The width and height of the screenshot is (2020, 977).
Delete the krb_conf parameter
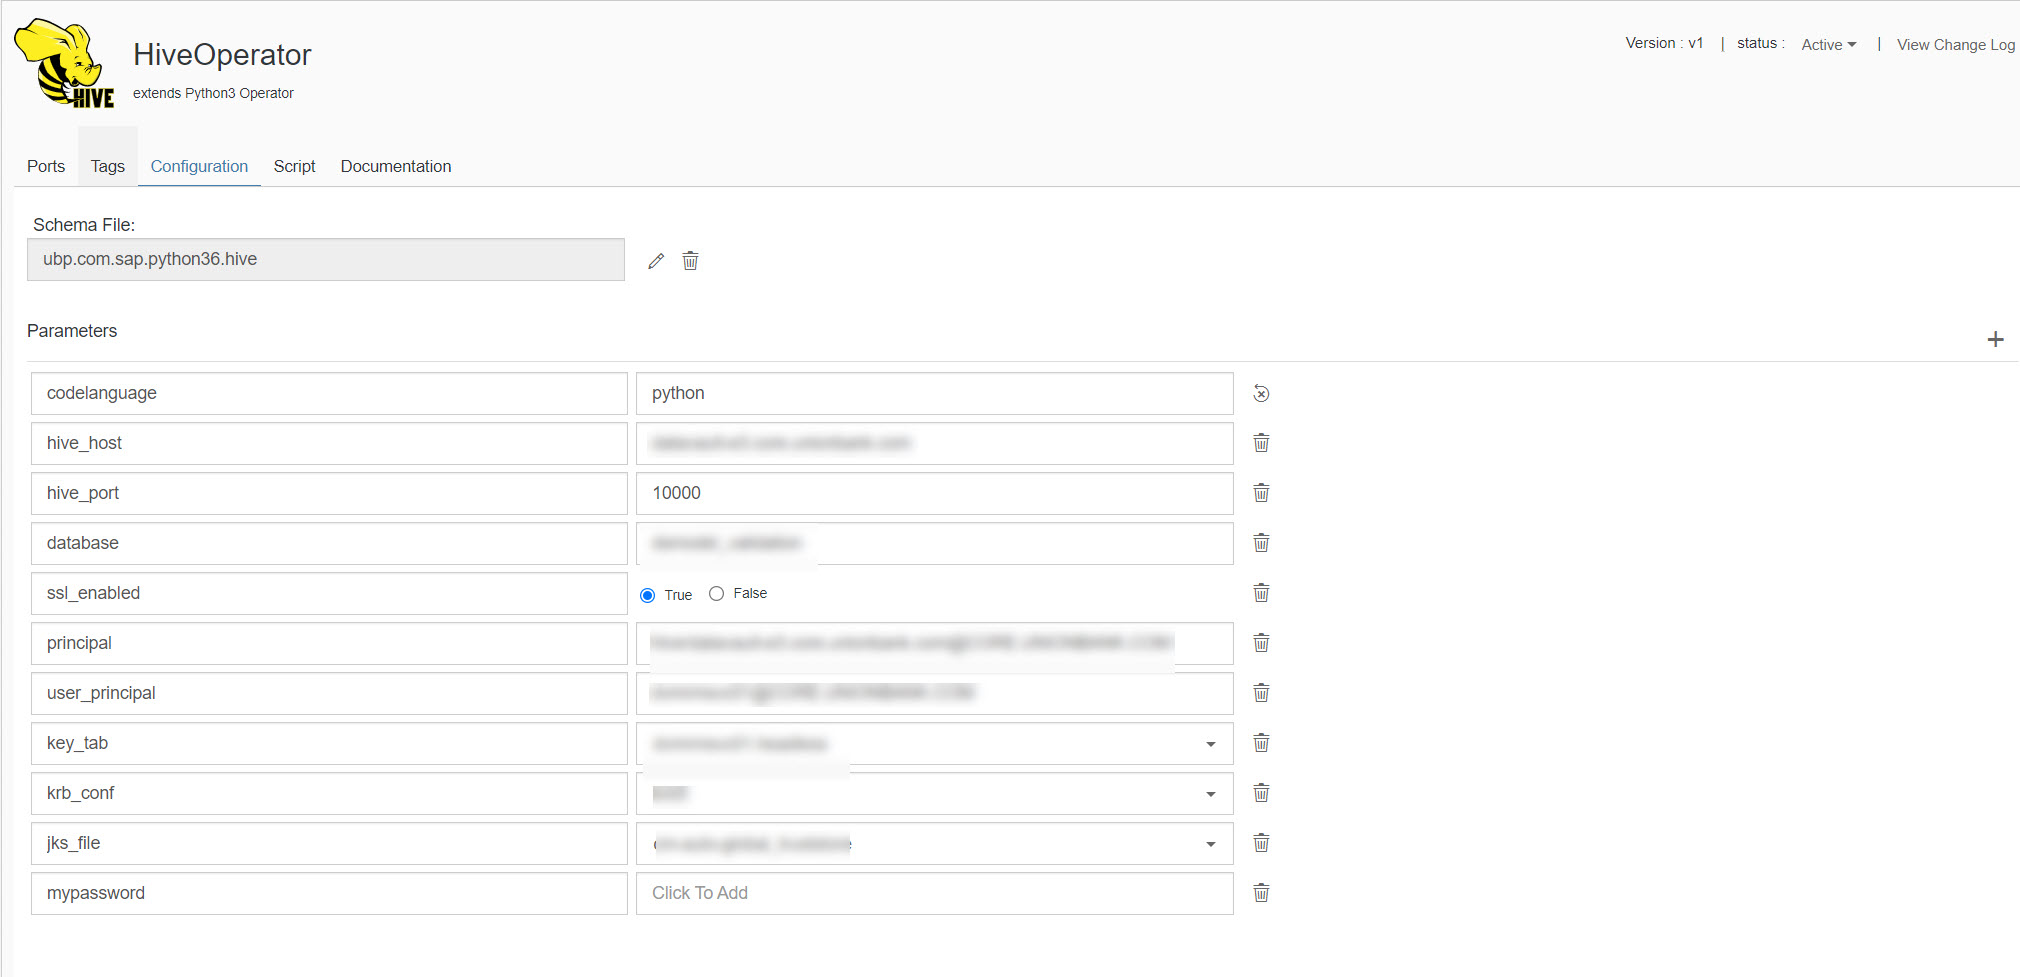click(1261, 793)
